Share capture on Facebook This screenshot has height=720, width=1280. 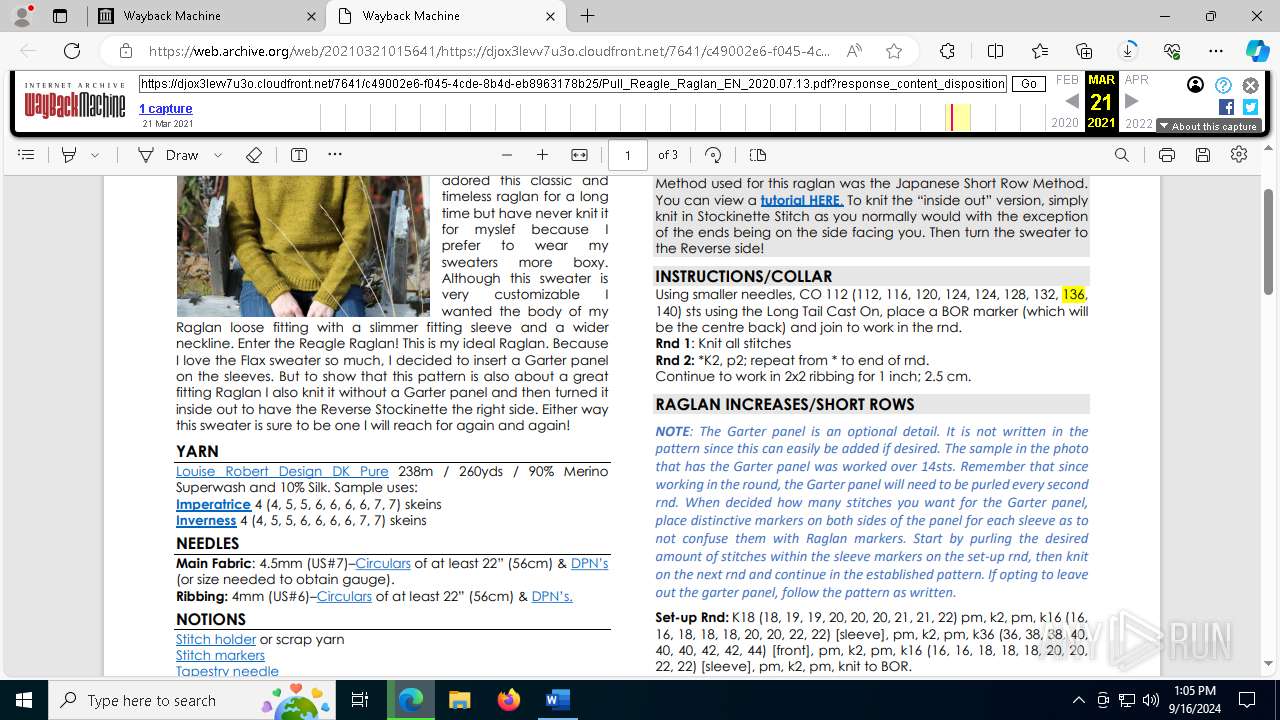pos(1226,107)
